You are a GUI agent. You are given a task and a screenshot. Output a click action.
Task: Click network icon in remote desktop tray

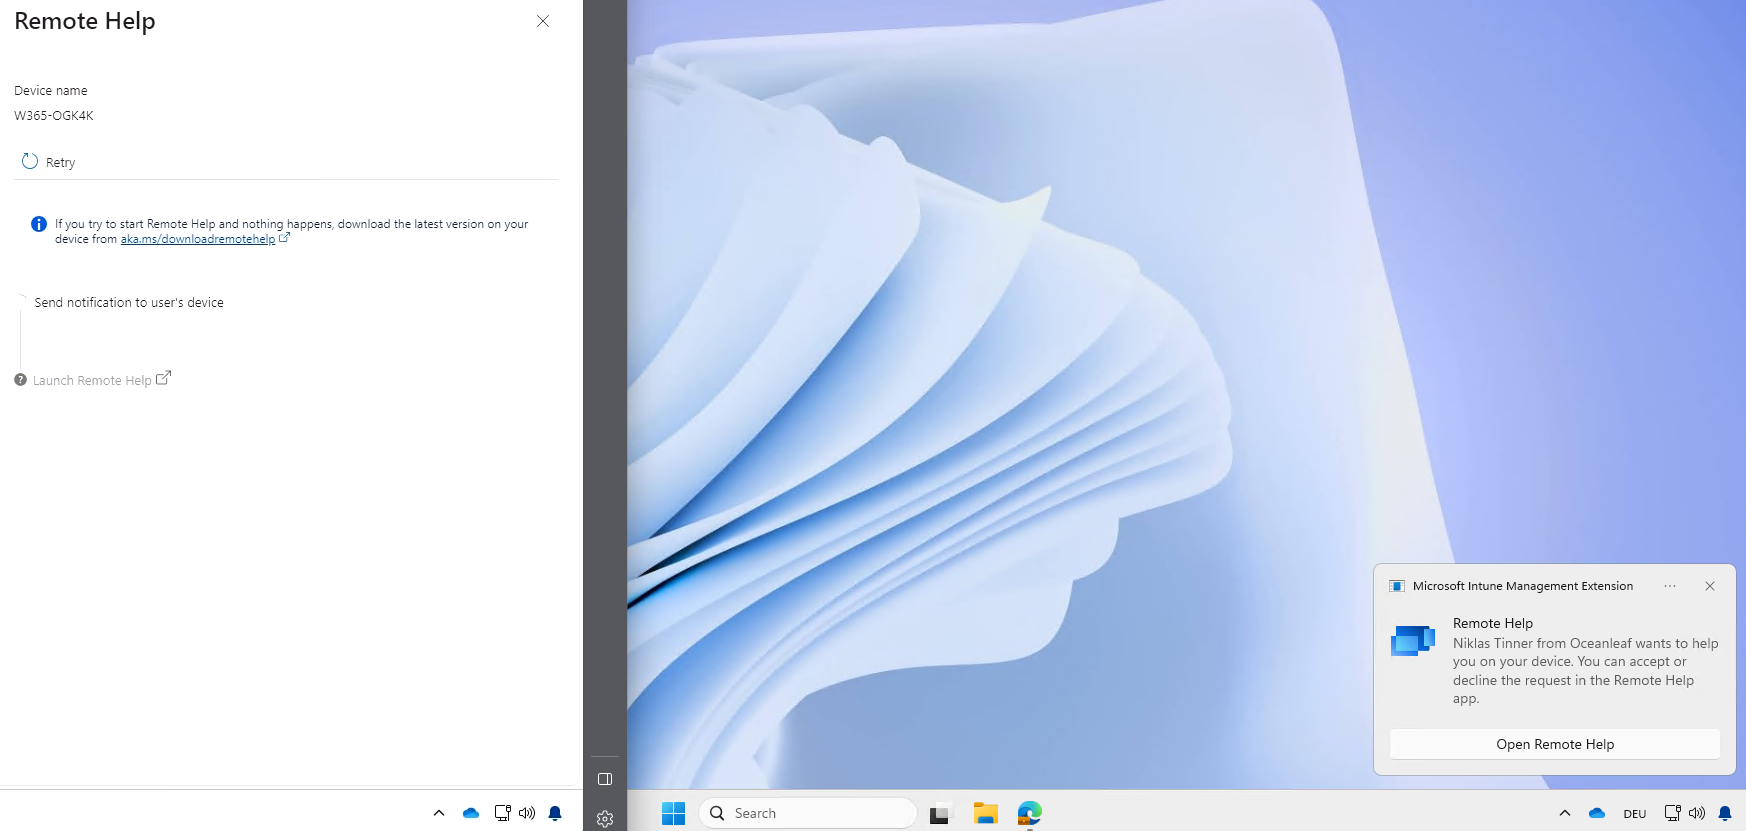coord(1673,813)
